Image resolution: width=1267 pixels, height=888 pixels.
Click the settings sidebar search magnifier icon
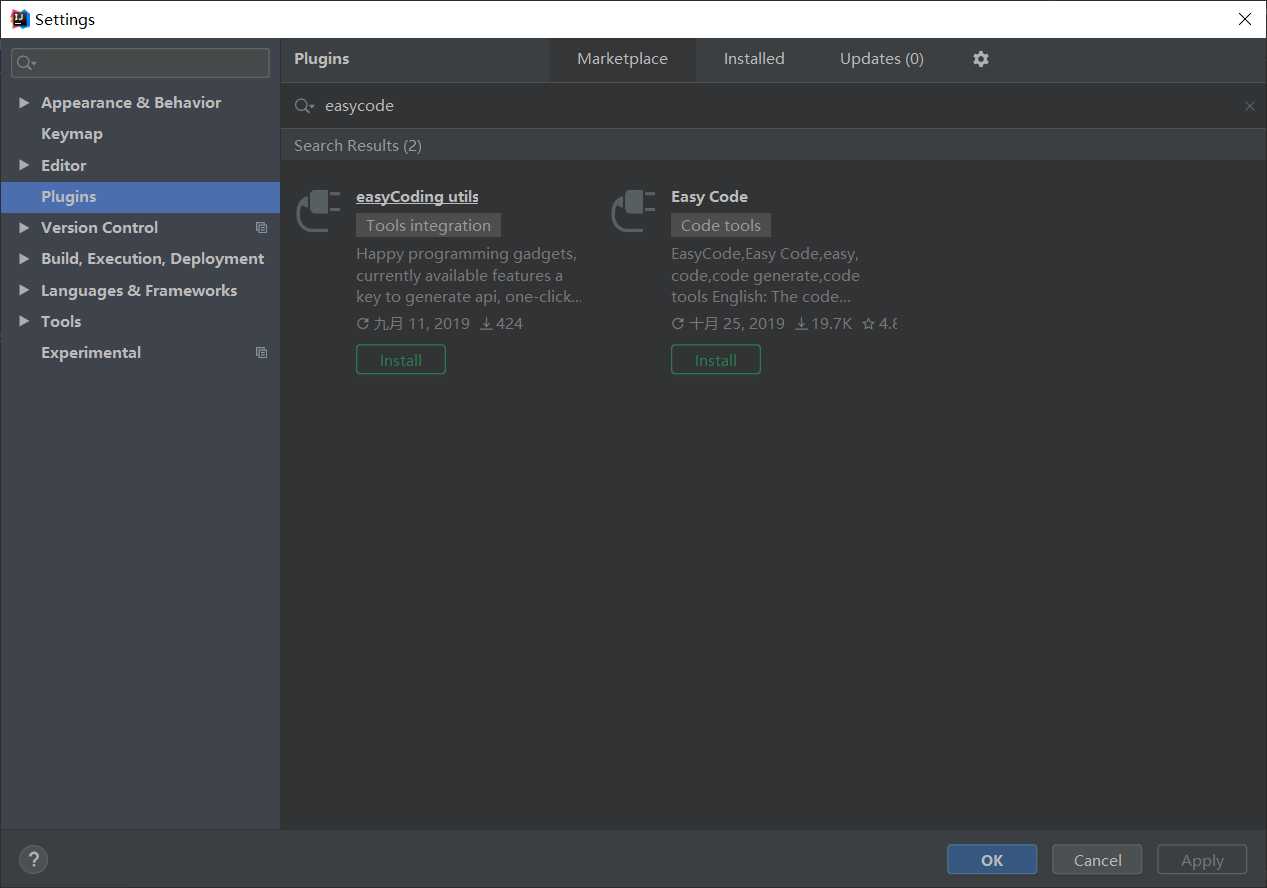click(26, 63)
